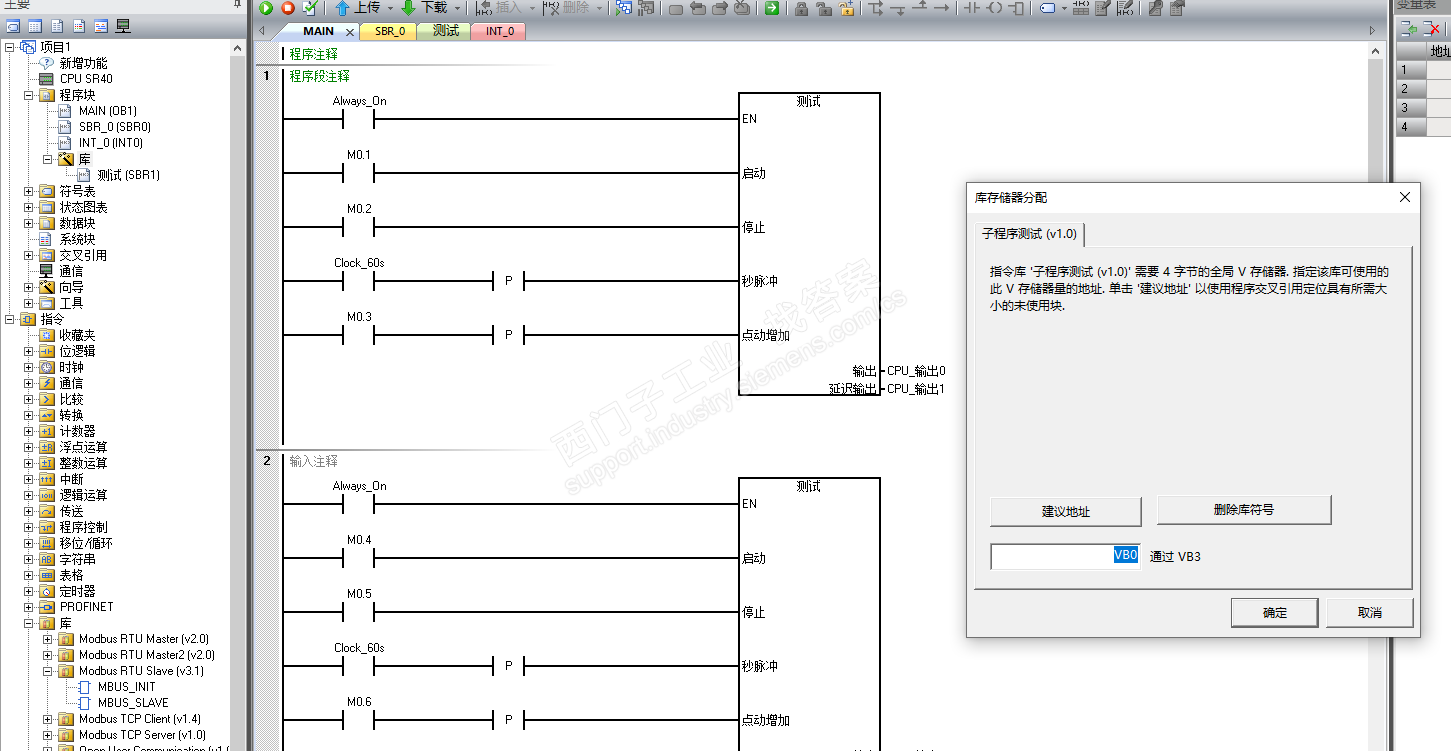Click the blue symbol tag toolbar icon
1451x751 pixels.
(1047, 8)
